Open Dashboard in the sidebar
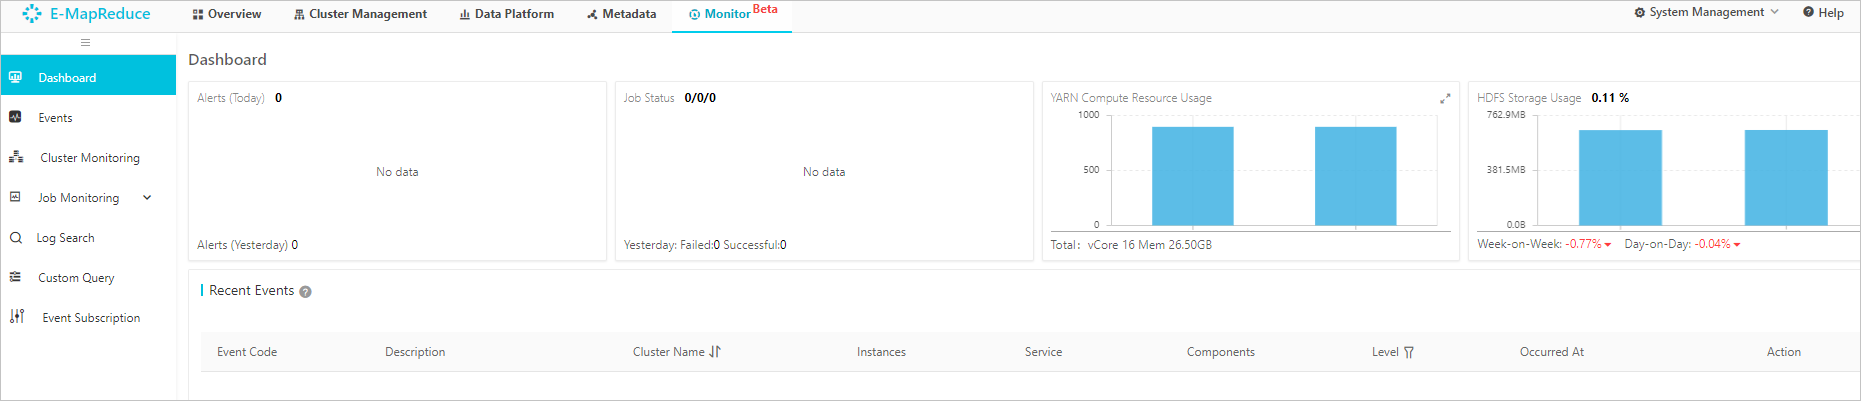Viewport: 1861px width, 401px height. tap(88, 75)
